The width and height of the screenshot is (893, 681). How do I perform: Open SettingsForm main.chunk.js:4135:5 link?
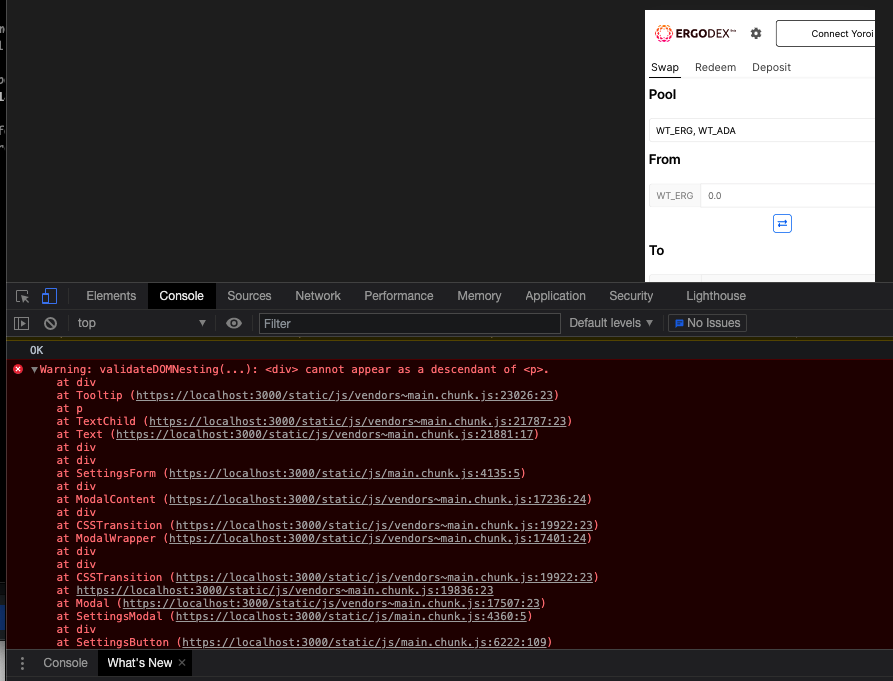click(344, 473)
